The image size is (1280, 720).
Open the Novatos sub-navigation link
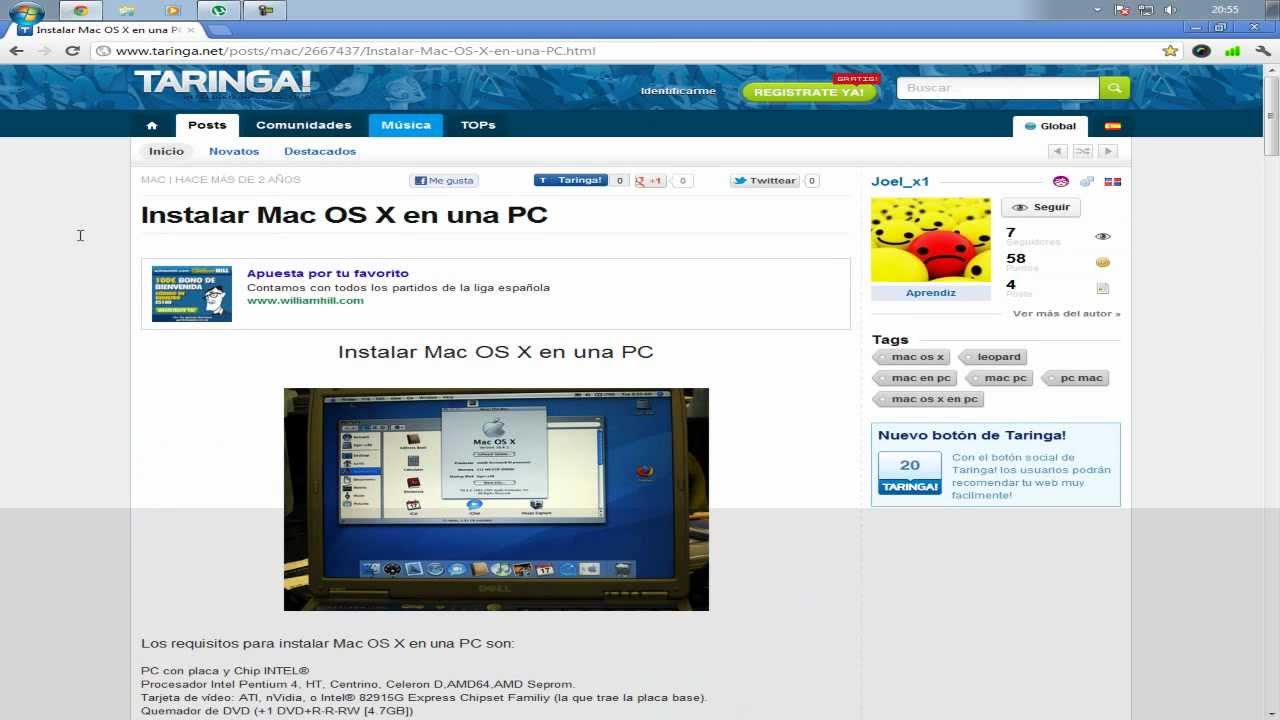[x=234, y=151]
